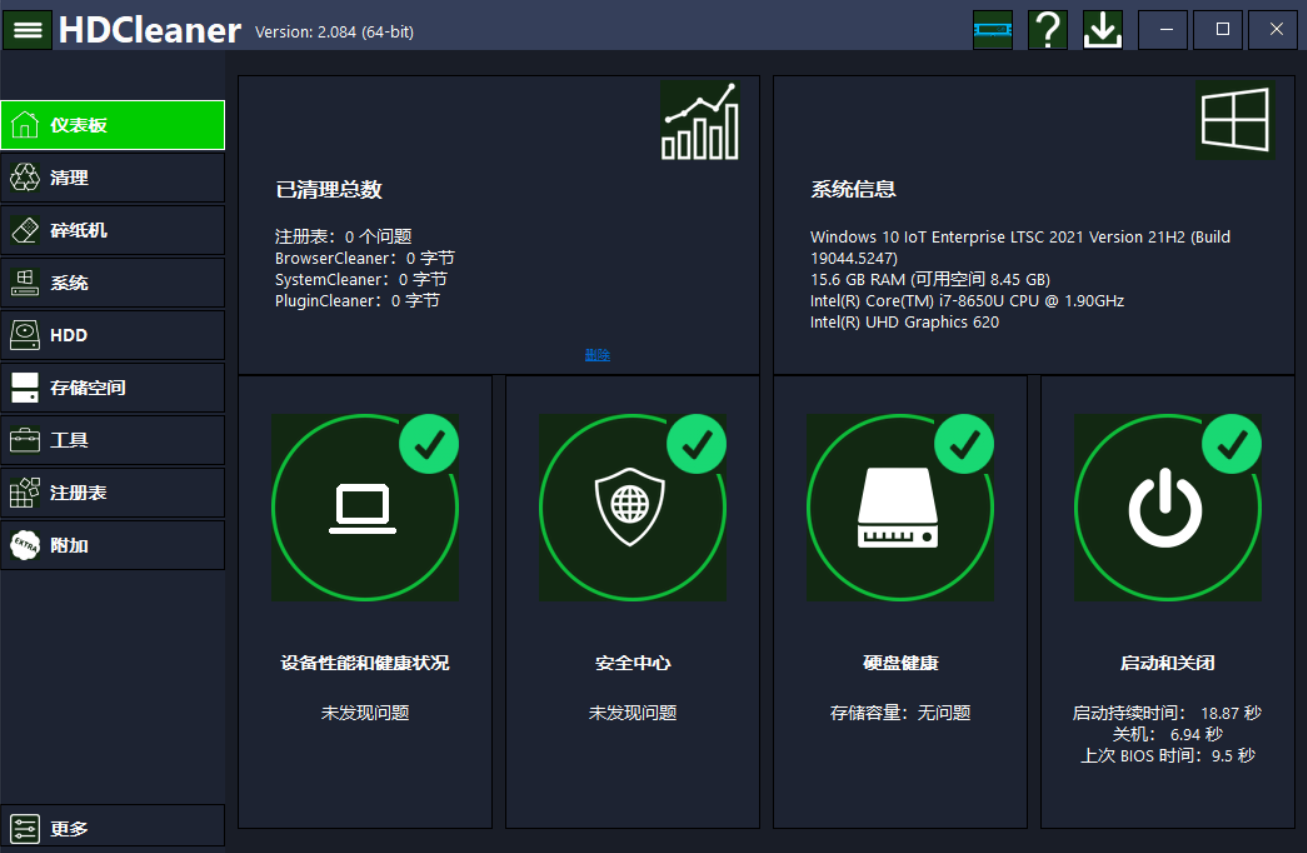Click 未发现问题 under 安全中心
Viewport: 1307px width, 853px height.
[x=633, y=713]
